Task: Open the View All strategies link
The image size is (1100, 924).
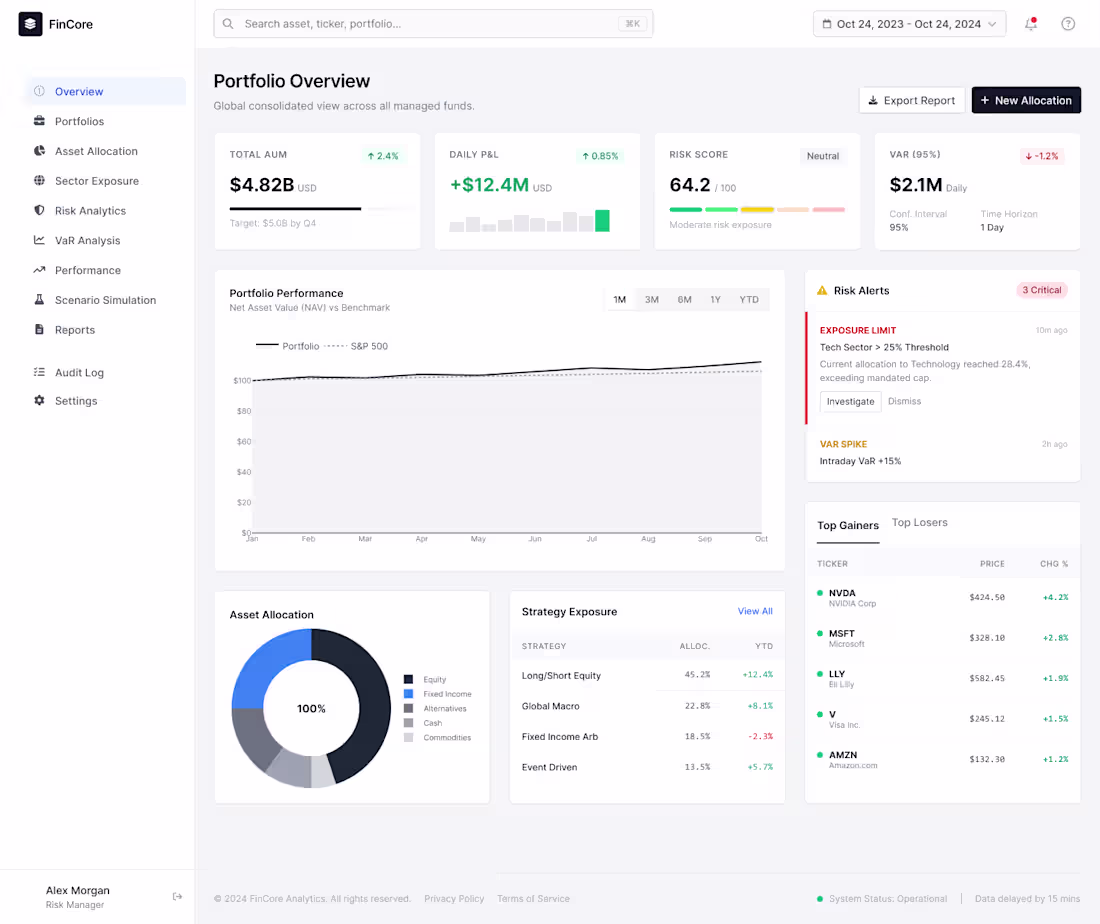Action: pos(755,611)
